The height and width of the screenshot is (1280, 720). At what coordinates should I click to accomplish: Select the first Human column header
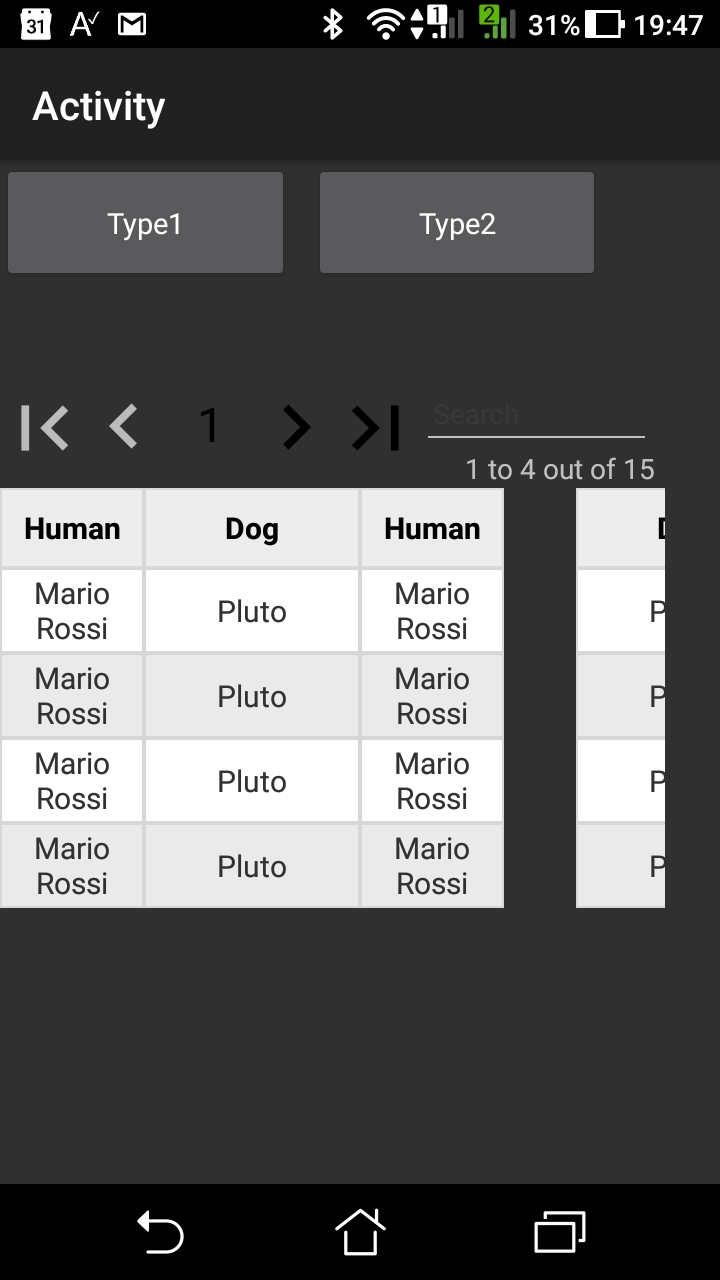pos(72,529)
